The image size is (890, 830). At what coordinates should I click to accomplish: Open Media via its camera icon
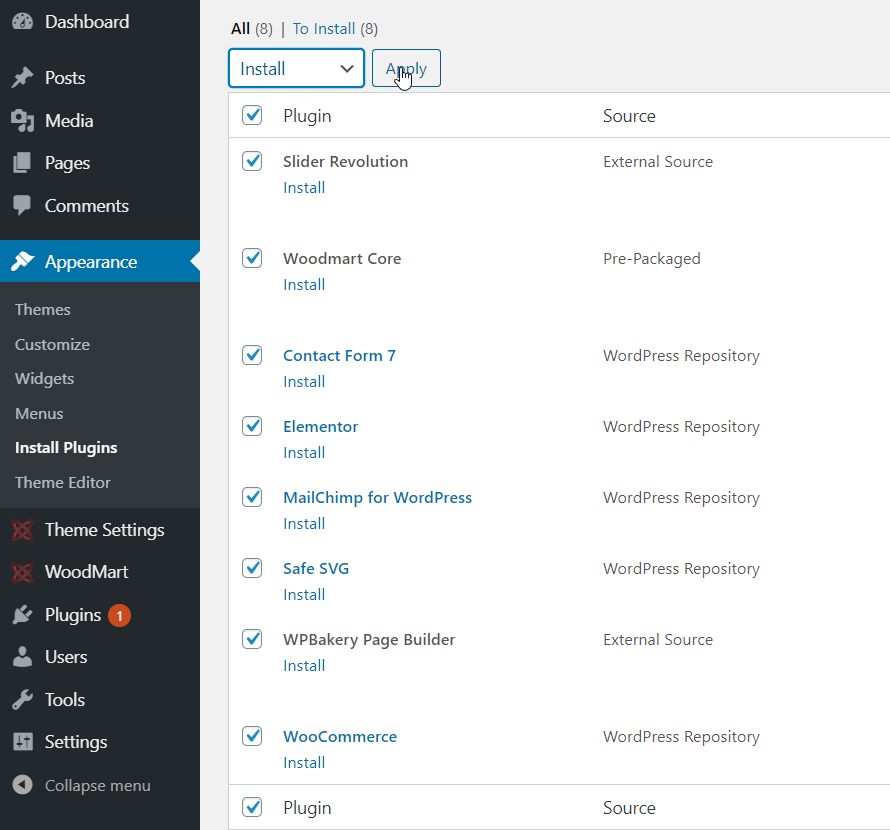tap(22, 121)
